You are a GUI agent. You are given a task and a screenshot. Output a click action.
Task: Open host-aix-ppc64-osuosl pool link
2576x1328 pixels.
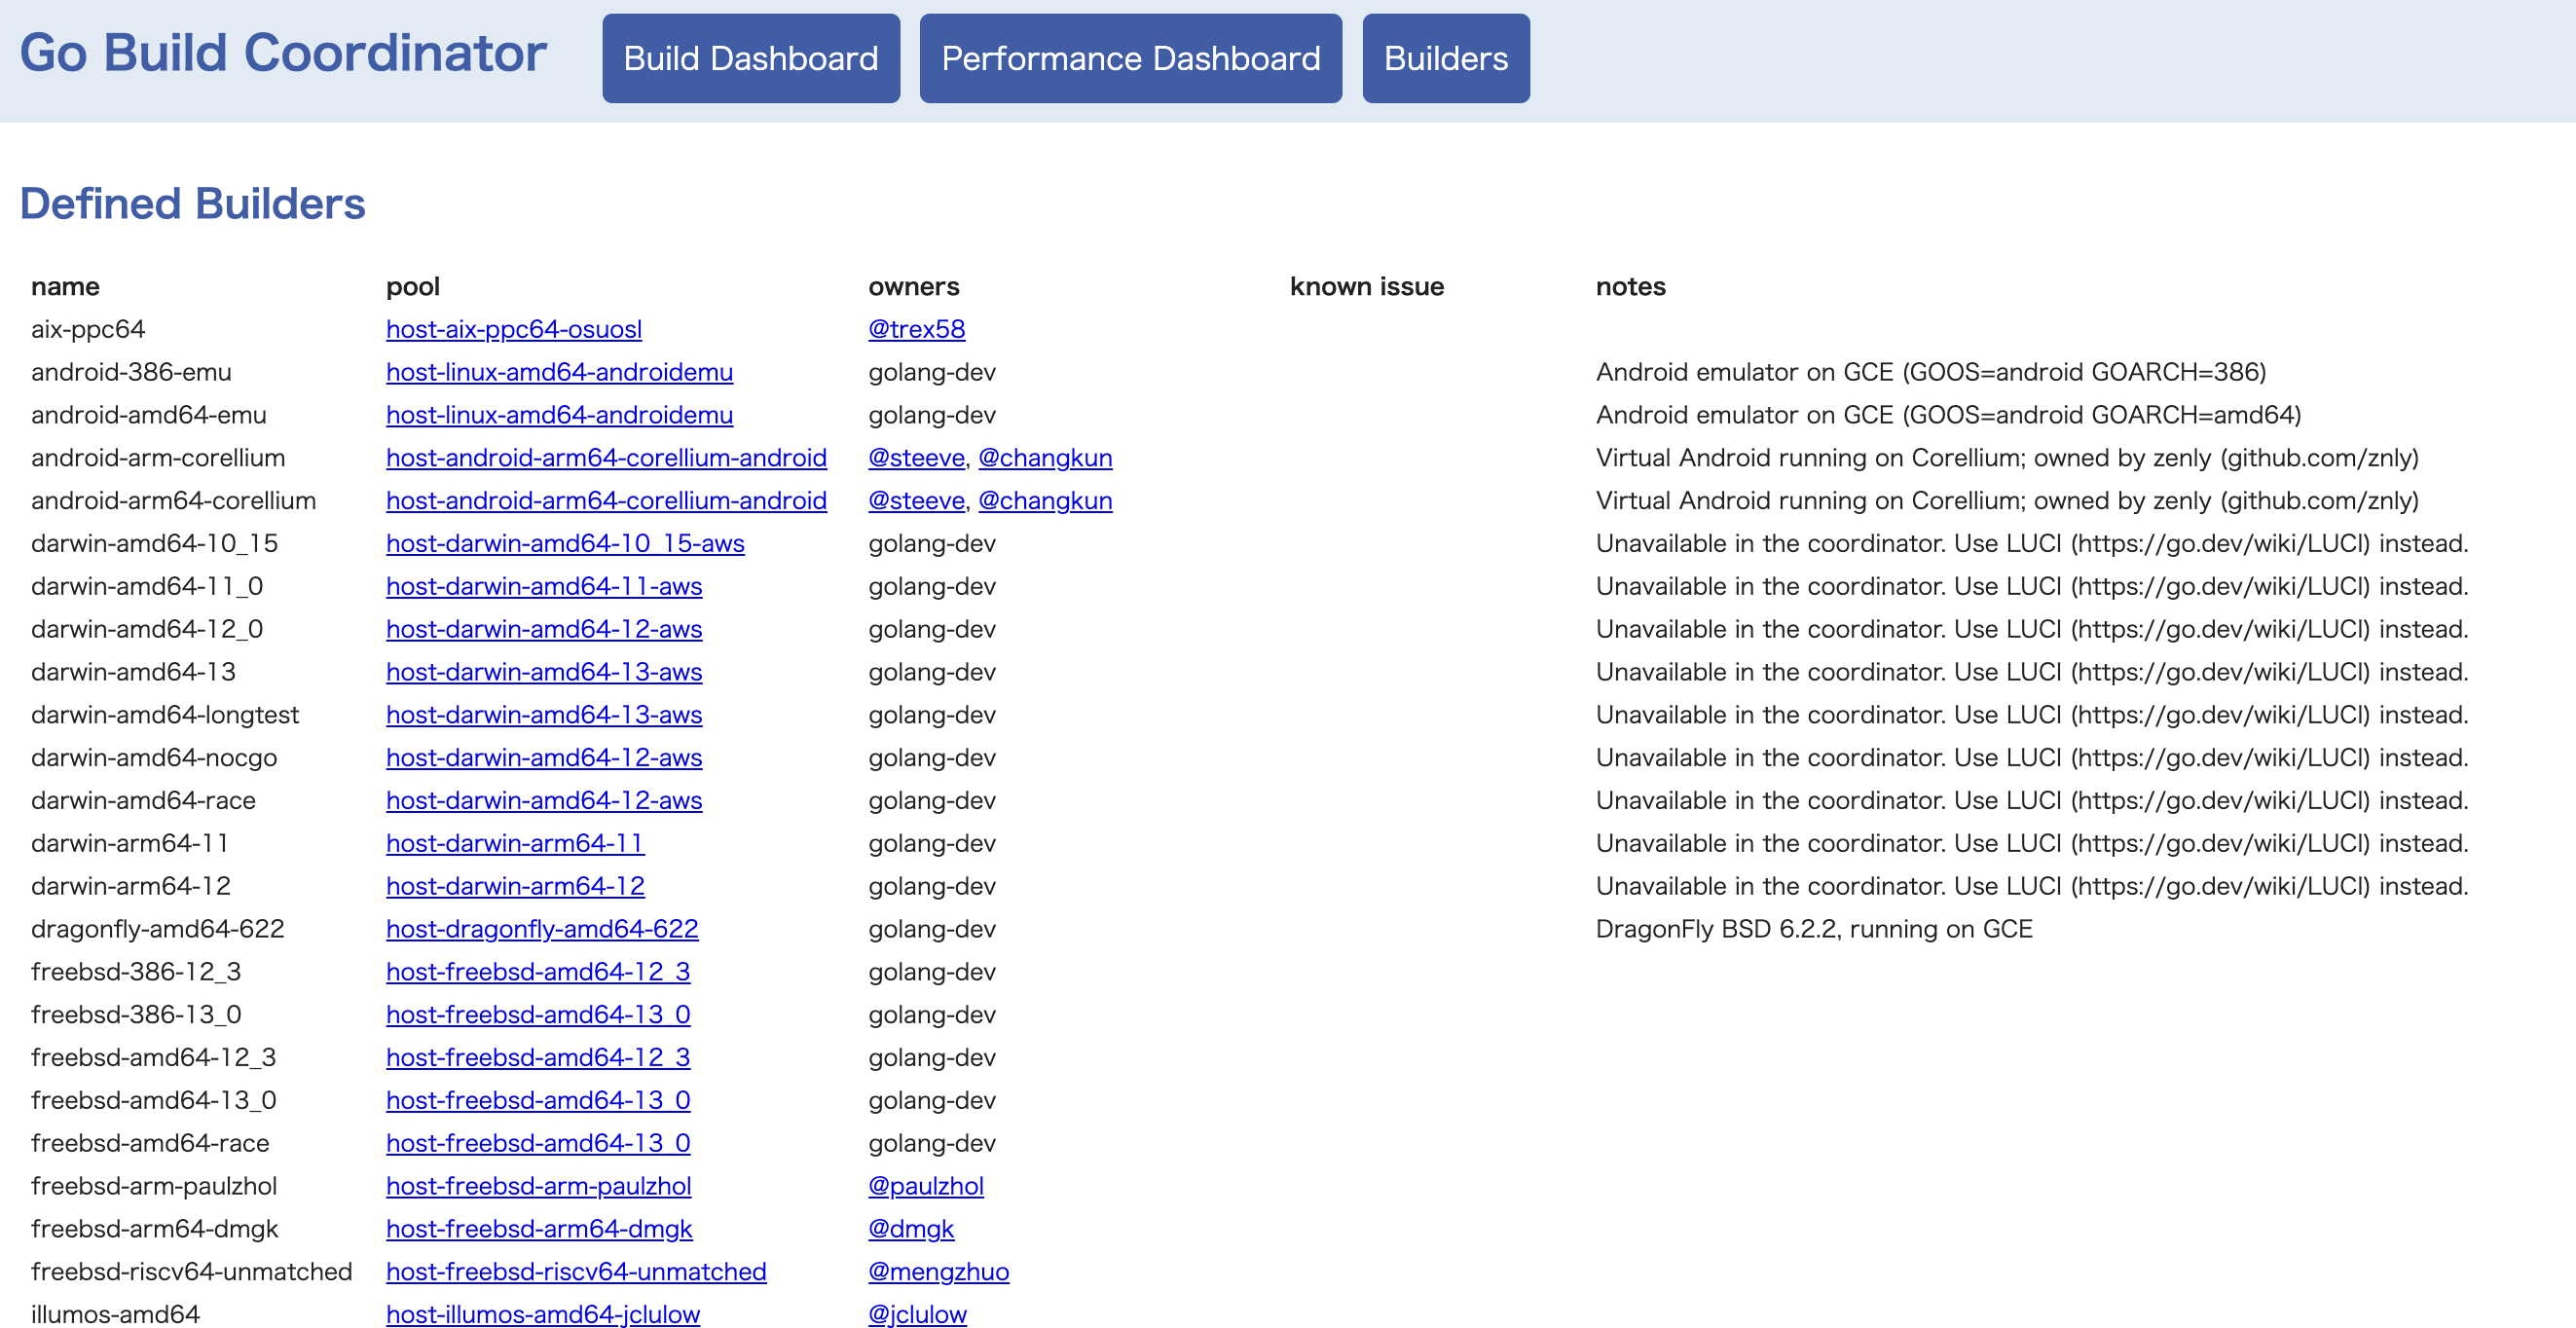tap(513, 329)
